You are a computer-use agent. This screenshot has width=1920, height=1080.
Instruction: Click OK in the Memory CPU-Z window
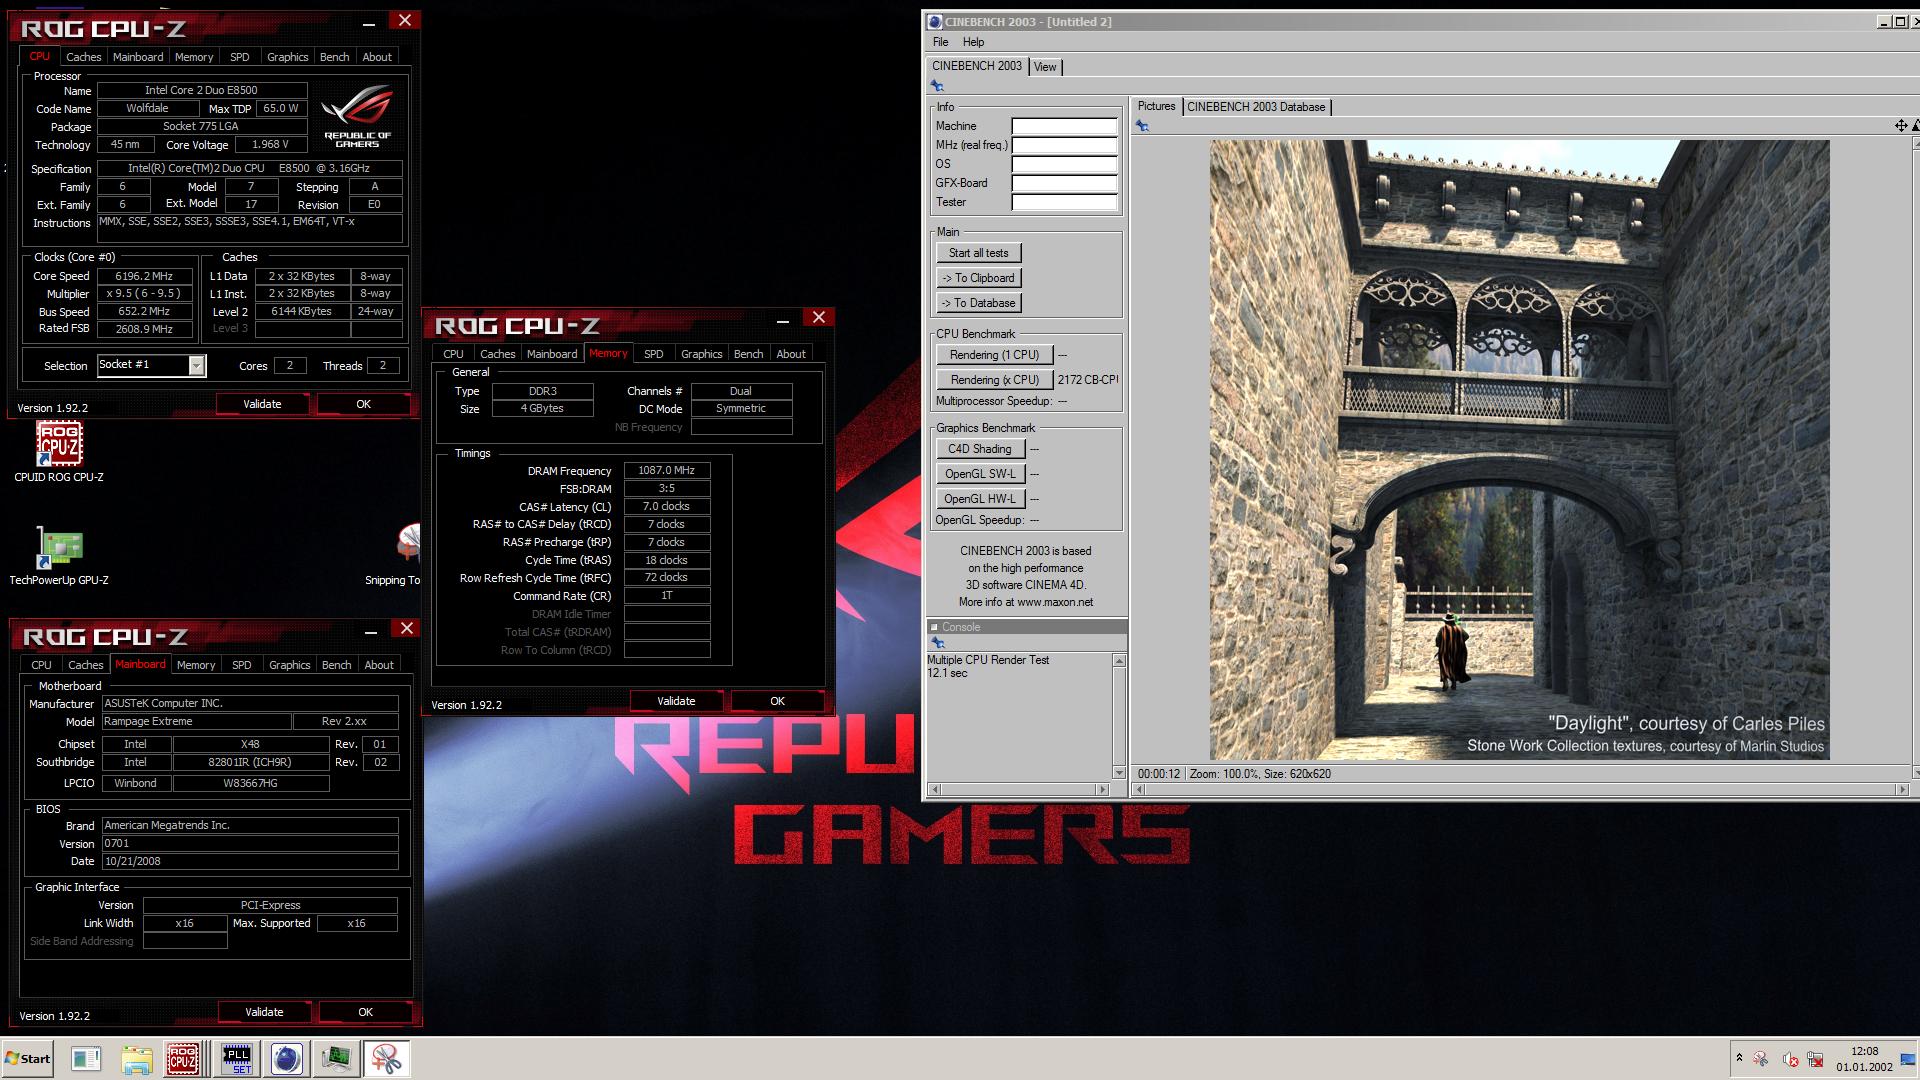tap(777, 701)
